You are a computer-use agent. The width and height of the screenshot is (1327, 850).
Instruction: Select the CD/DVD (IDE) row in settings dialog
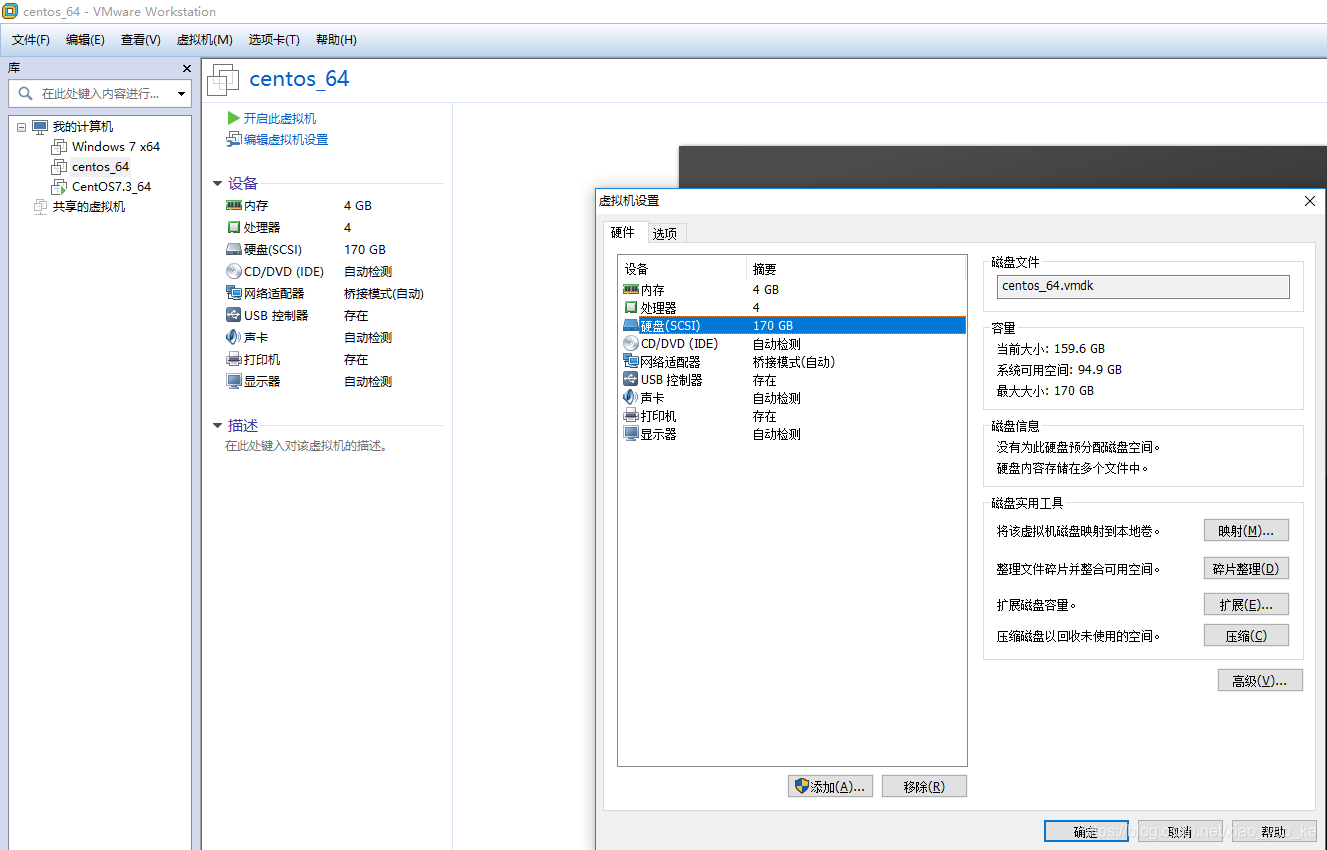(792, 343)
